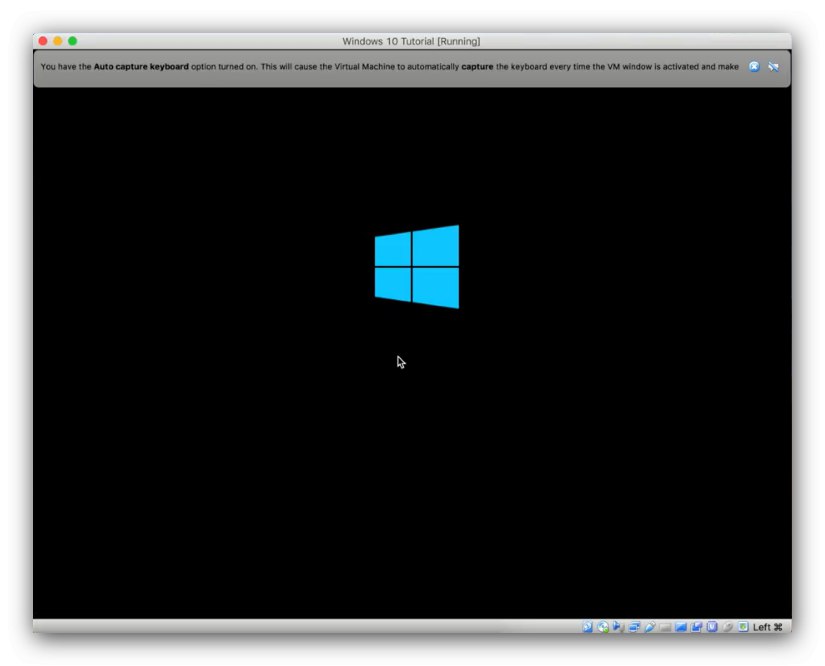Dismiss the Auto capture keyboard notification
The width and height of the screenshot is (825, 666).
point(754,66)
